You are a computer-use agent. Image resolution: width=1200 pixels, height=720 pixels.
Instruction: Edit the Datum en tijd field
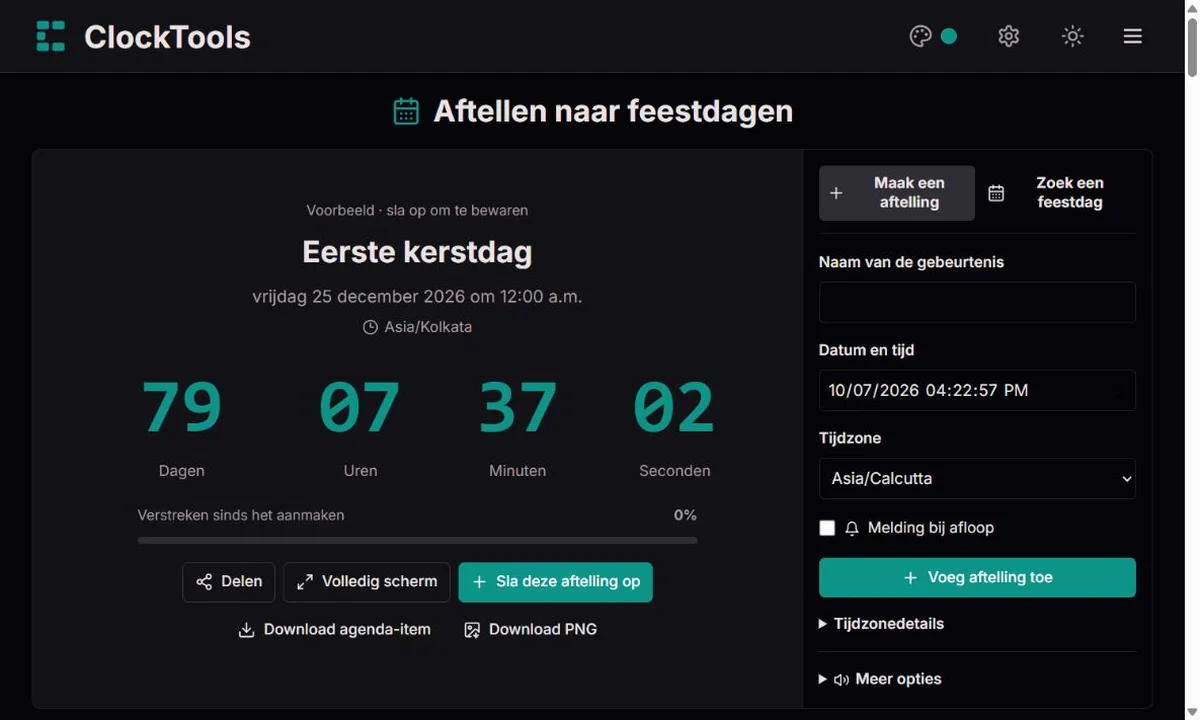point(977,390)
